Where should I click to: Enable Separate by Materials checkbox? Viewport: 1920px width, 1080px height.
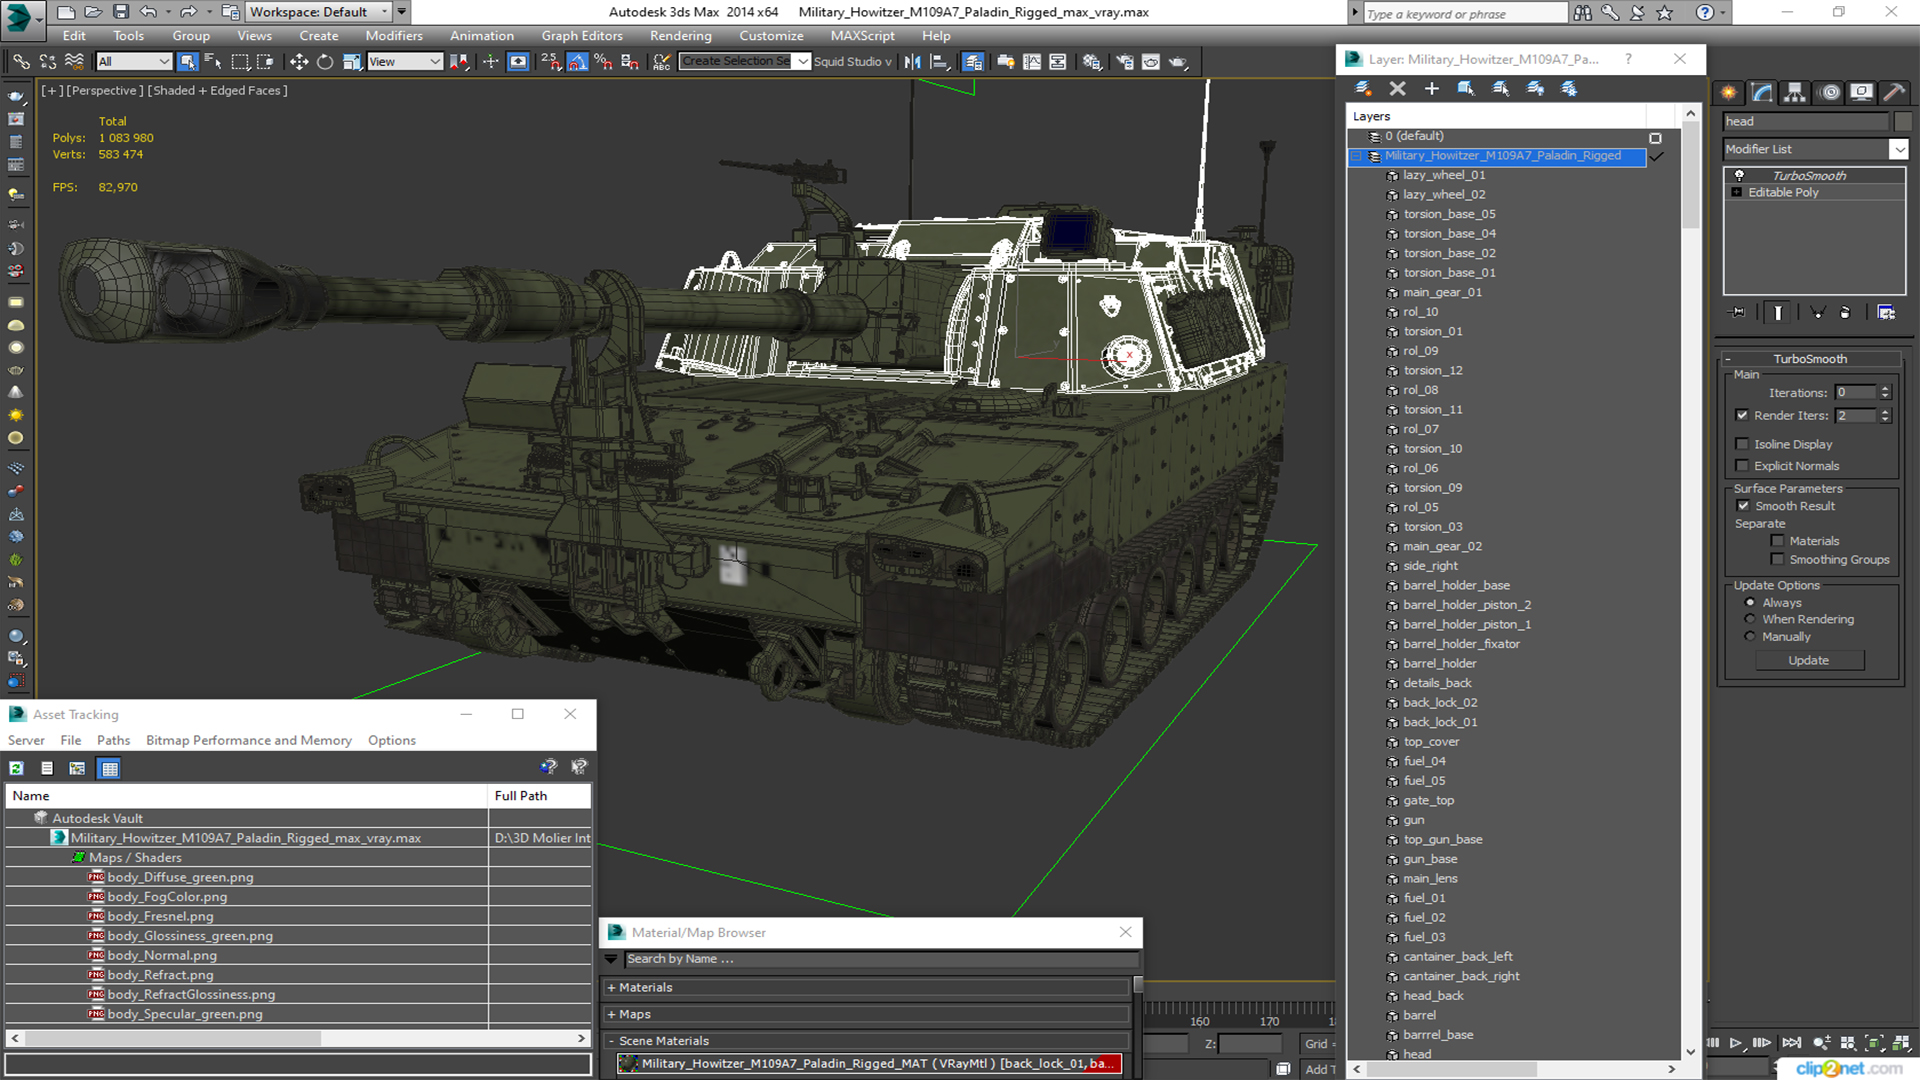pos(1777,541)
